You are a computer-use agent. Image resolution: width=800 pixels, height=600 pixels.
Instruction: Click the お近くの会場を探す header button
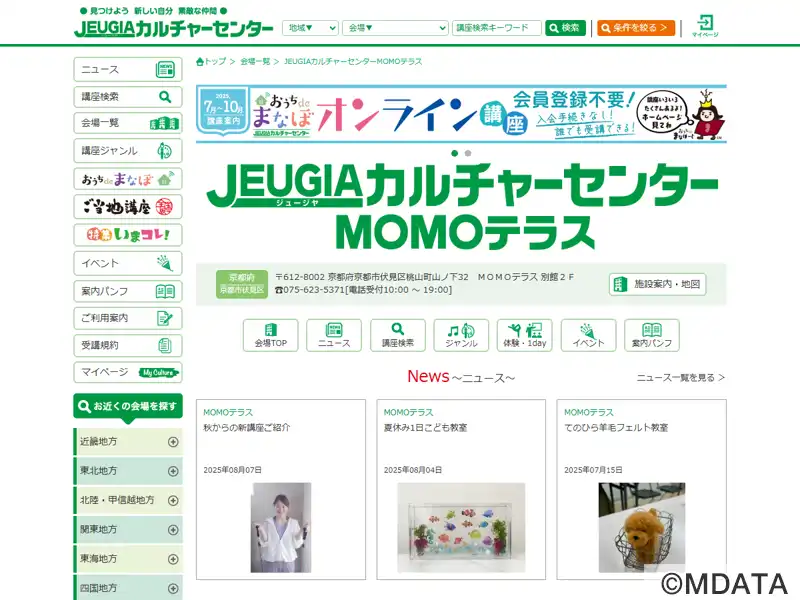pyautogui.click(x=128, y=406)
